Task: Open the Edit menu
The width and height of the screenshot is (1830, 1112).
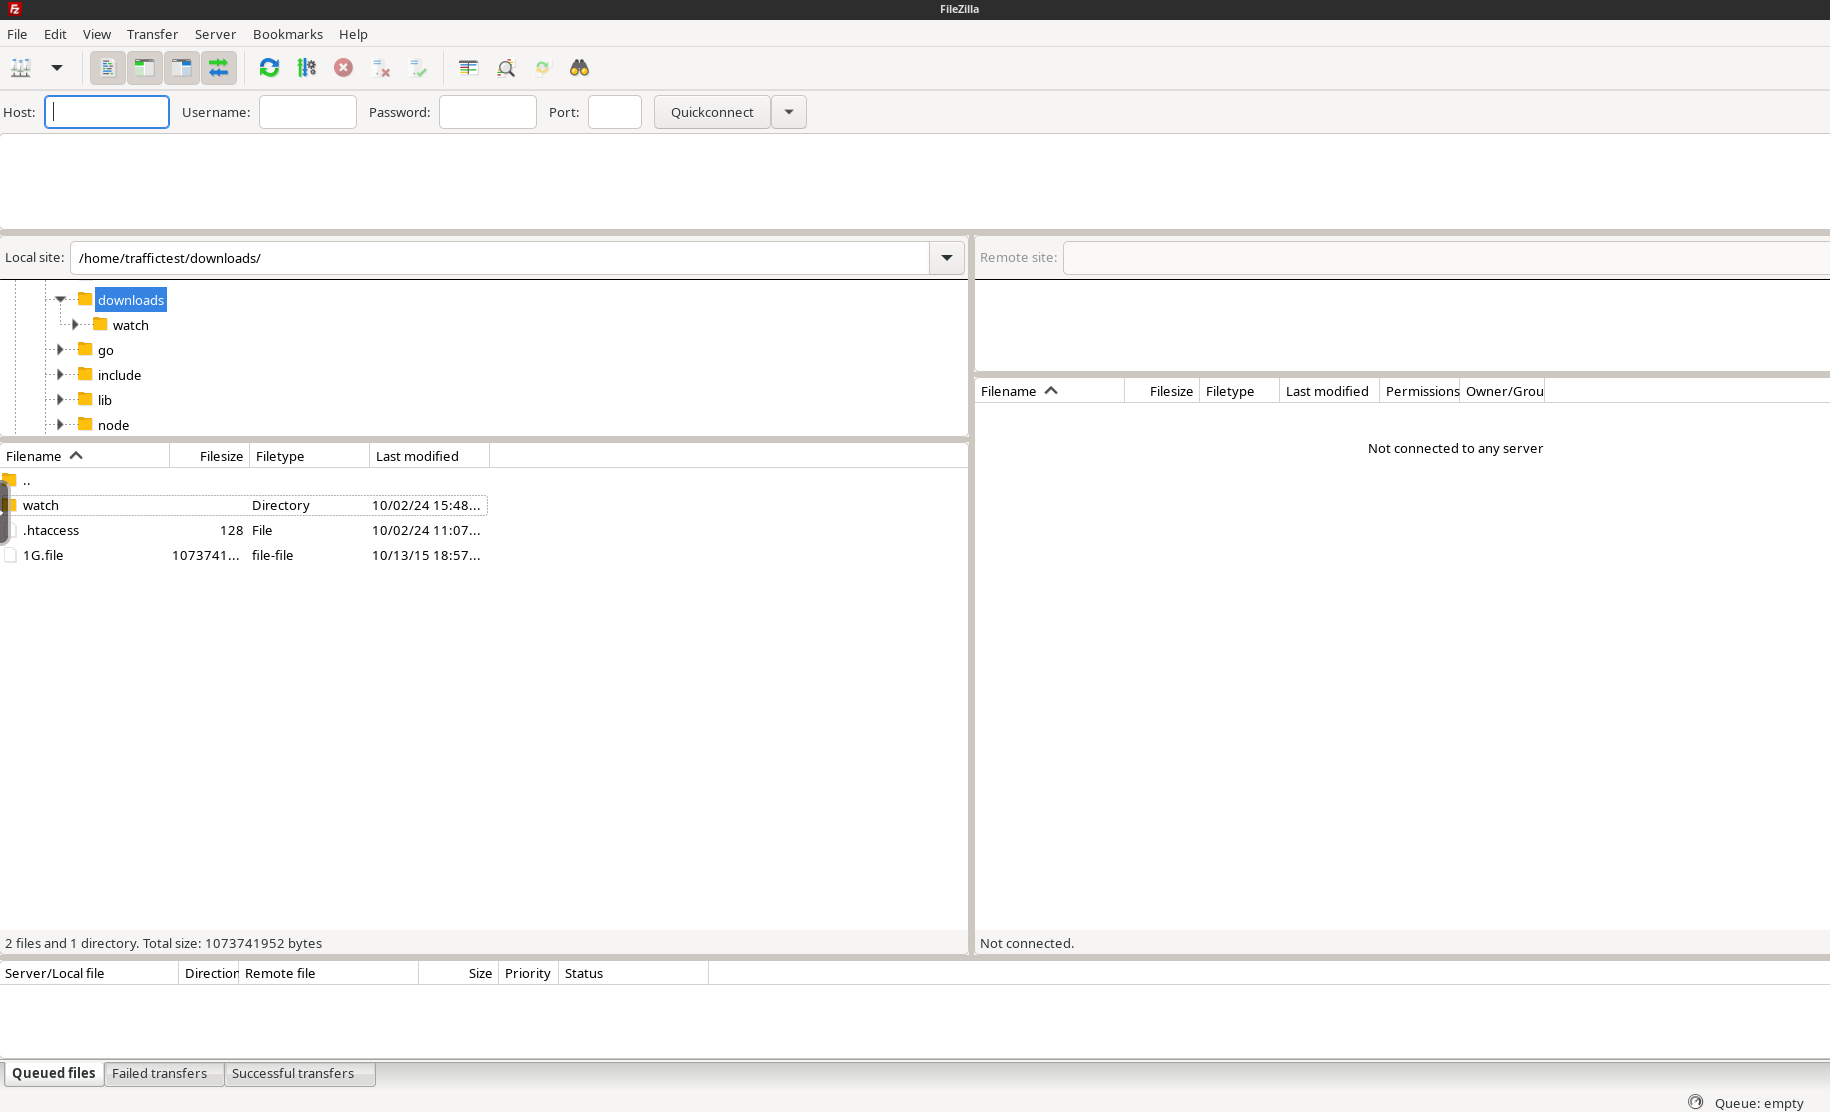Action: click(x=55, y=34)
